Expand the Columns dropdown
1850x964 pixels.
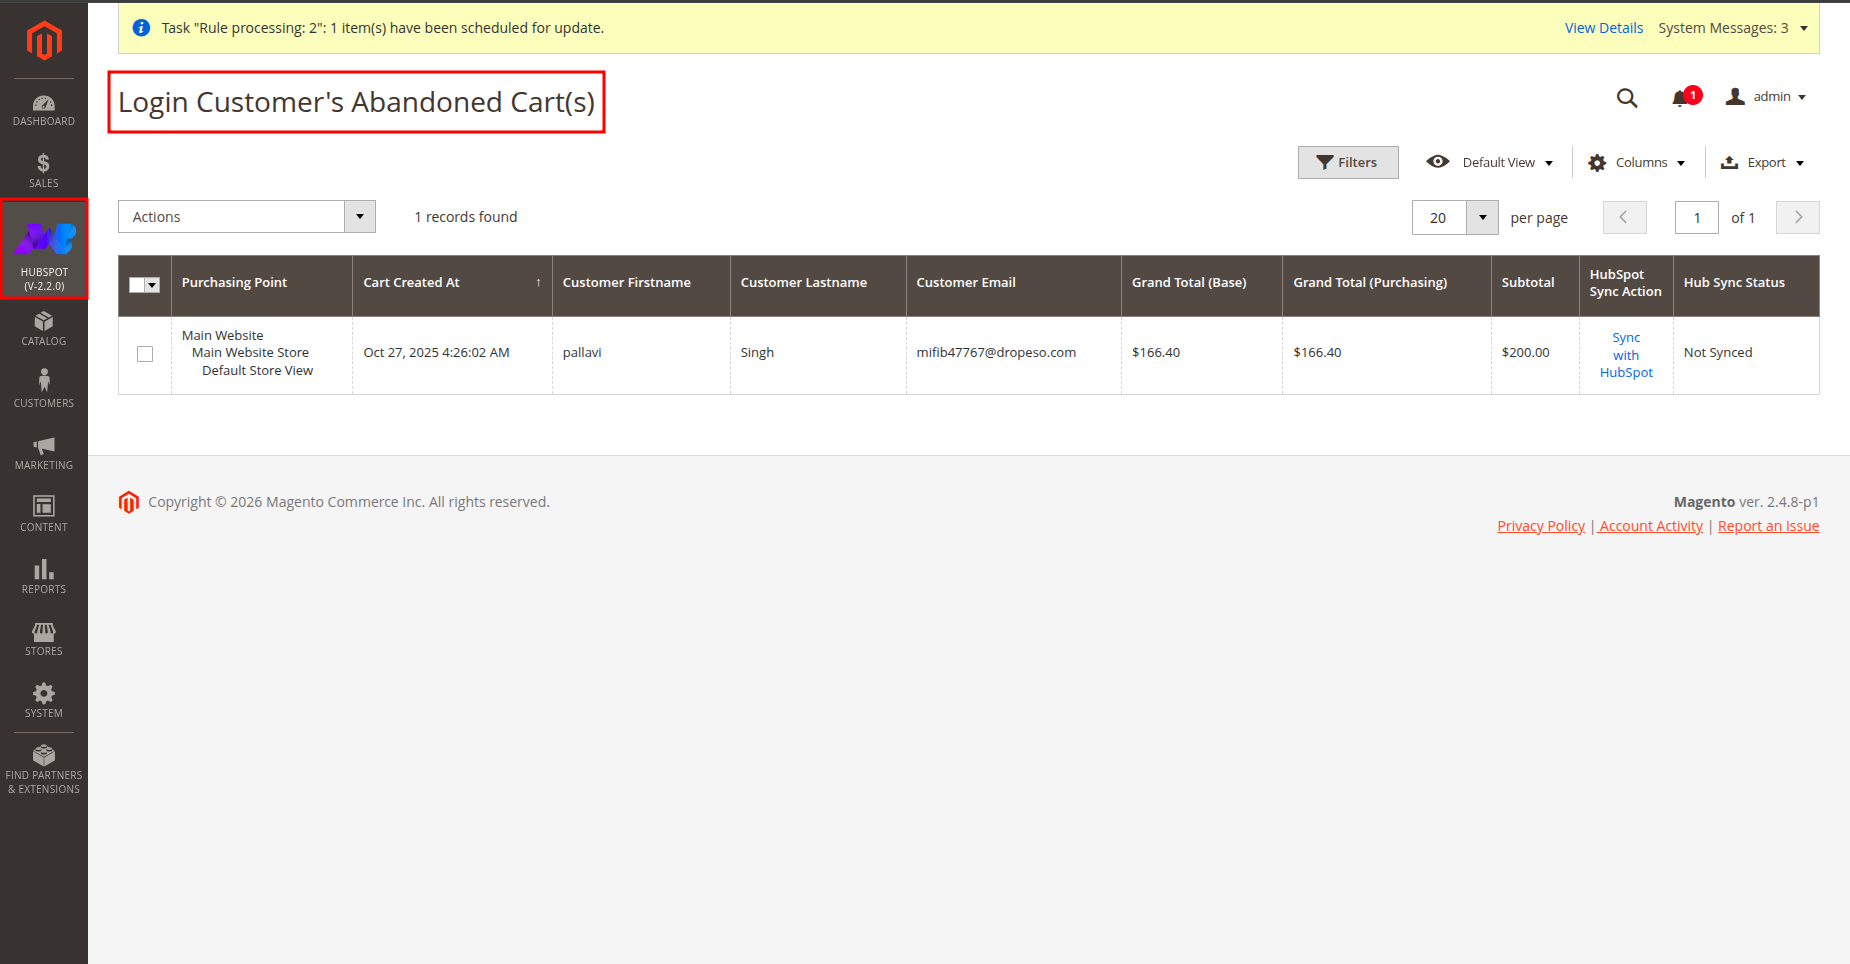coord(1637,163)
